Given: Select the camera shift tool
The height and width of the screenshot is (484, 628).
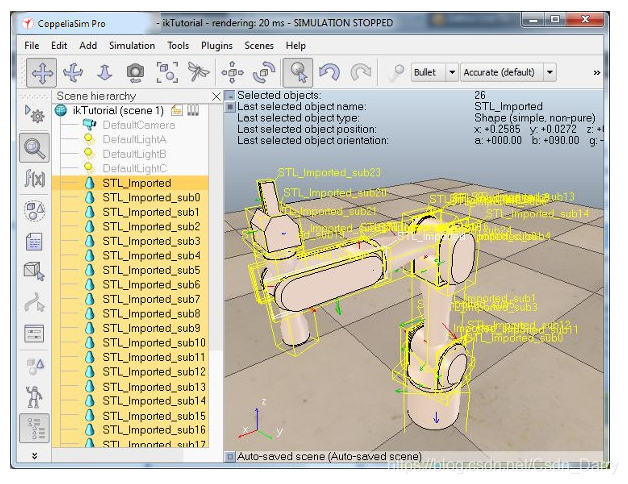Looking at the screenshot, I should pyautogui.click(x=105, y=73).
